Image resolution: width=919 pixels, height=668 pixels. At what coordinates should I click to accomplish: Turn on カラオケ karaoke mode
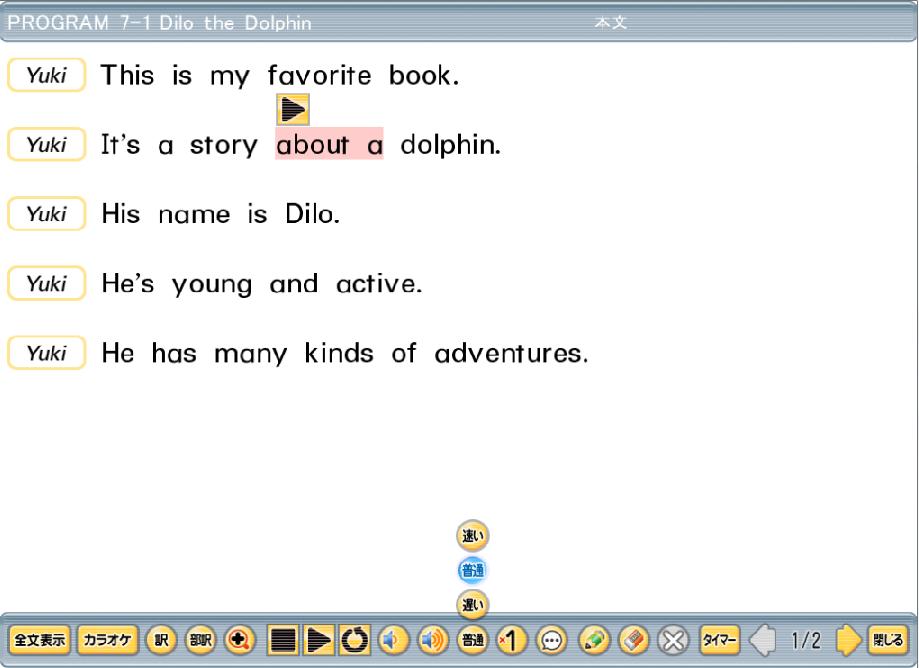pyautogui.click(x=107, y=640)
